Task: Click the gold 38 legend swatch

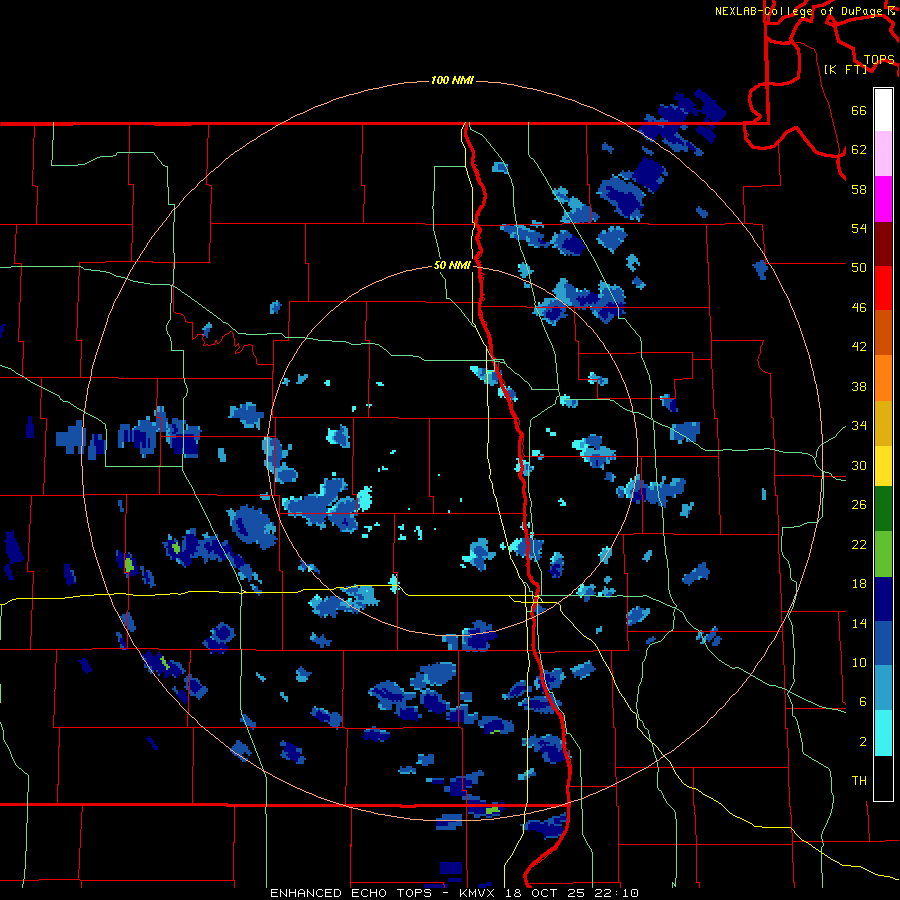Action: pos(883,423)
